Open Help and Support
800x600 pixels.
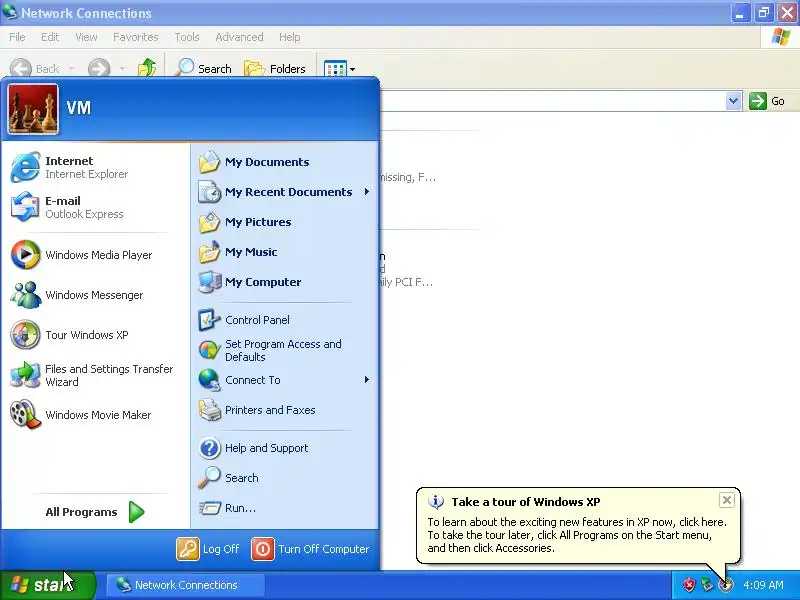pyautogui.click(x=284, y=448)
